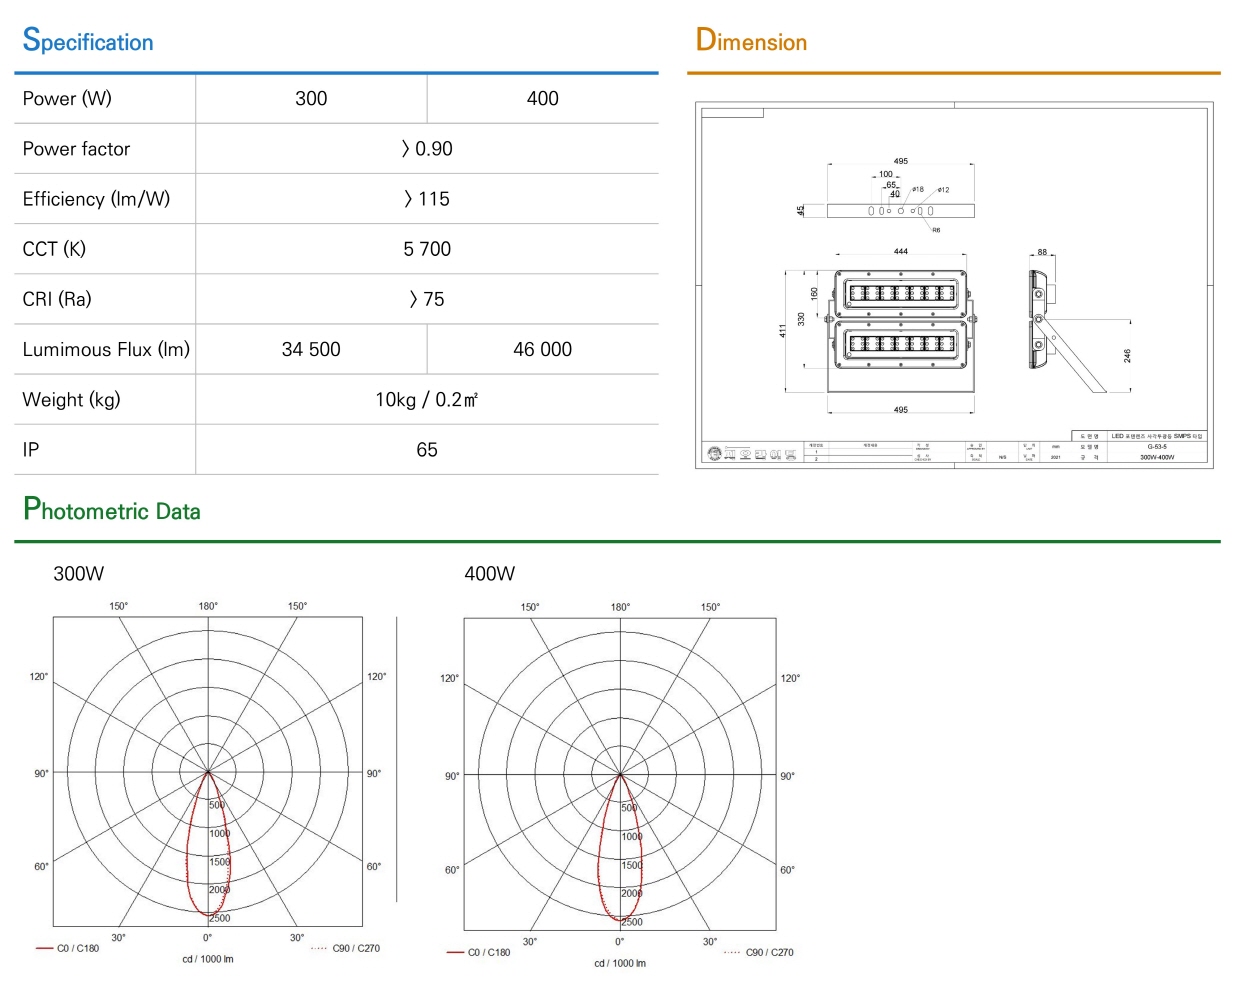Click the 400W polar distribution chart
This screenshot has height=1004, width=1254.
click(x=620, y=774)
